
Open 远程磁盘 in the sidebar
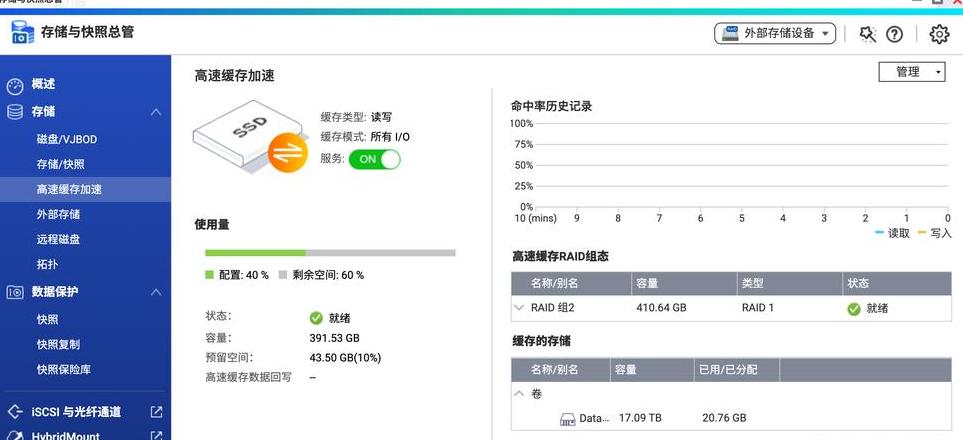[58, 240]
